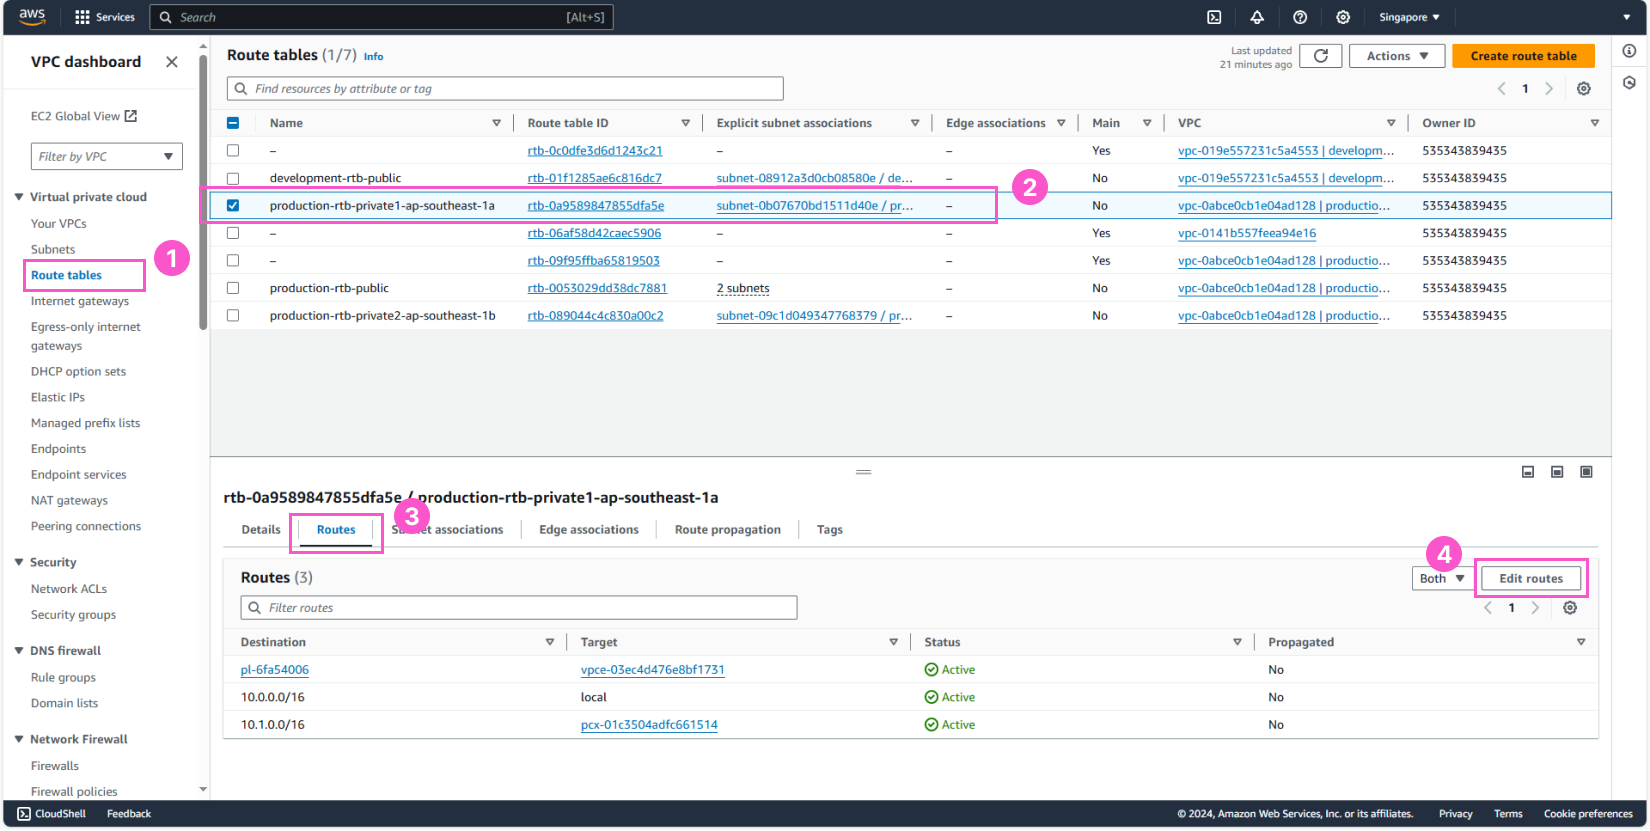Image resolution: width=1650 pixels, height=831 pixels.
Task: Click the sidebar vertical scrollbar
Action: coord(203,190)
